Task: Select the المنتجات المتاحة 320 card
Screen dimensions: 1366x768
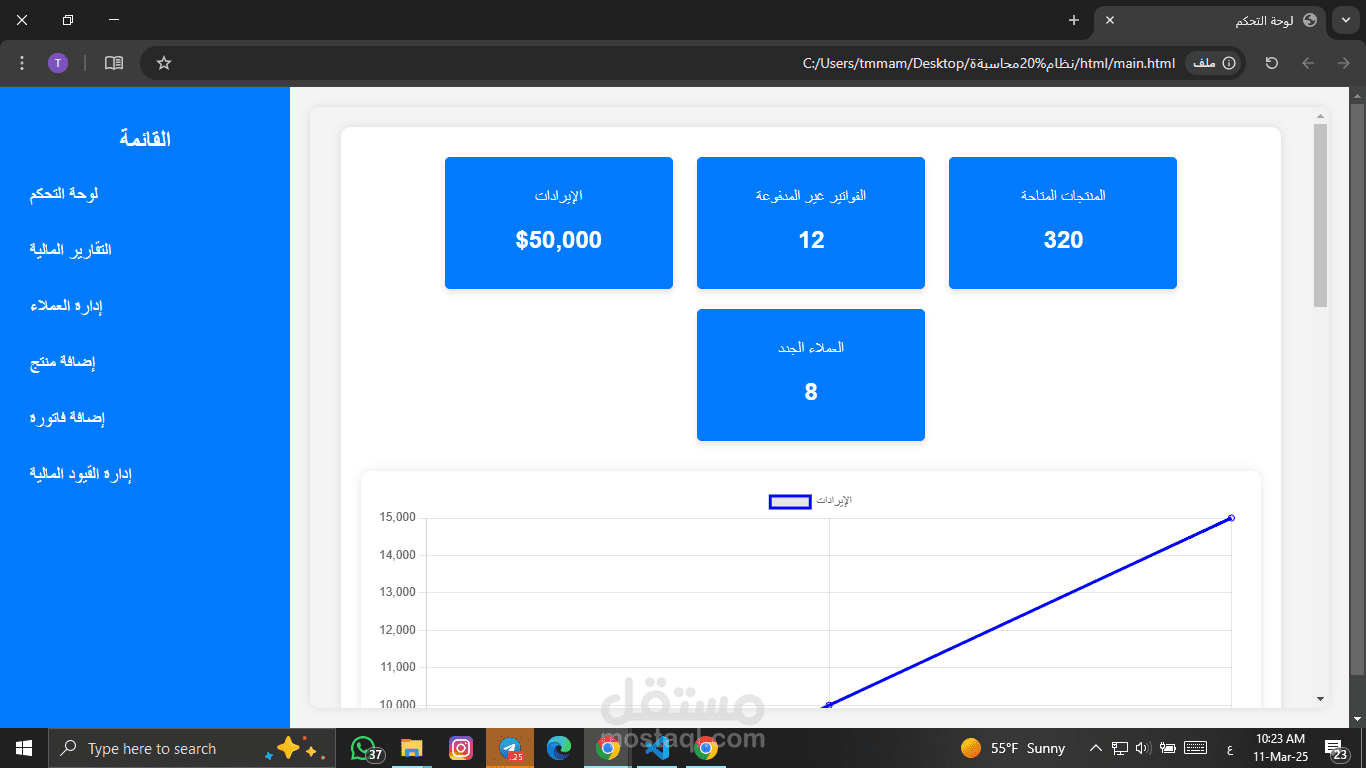Action: [x=1063, y=223]
